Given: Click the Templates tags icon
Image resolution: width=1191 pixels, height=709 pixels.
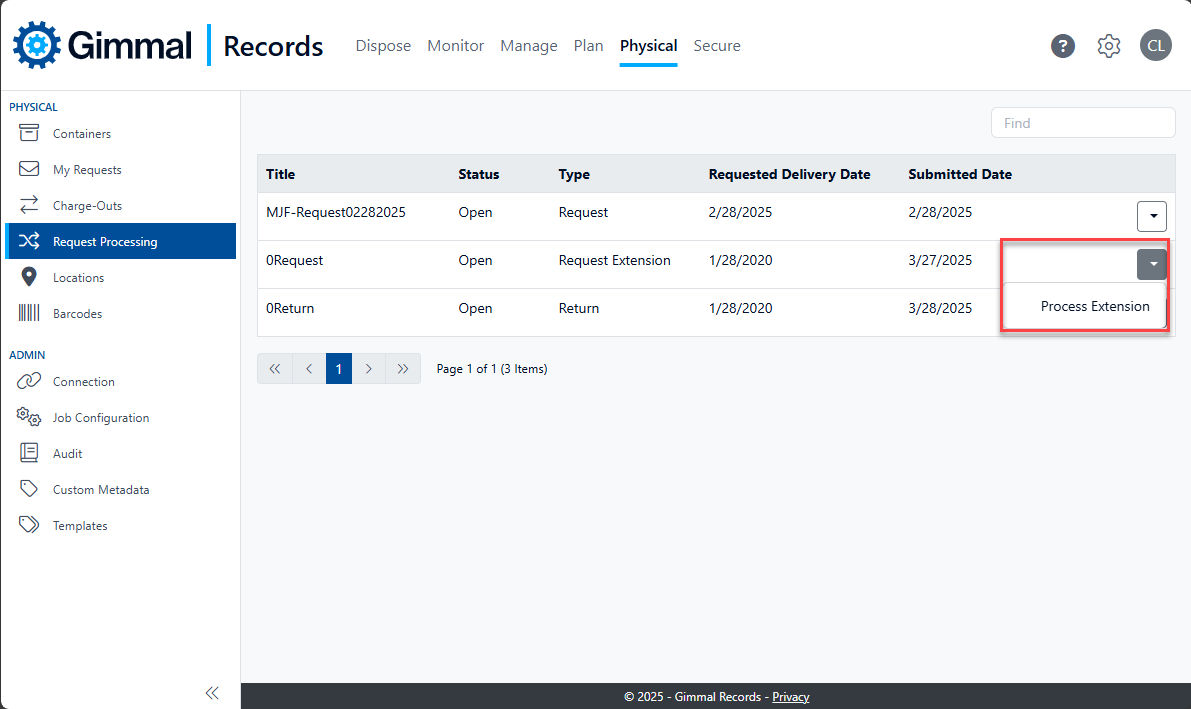Looking at the screenshot, I should [29, 524].
